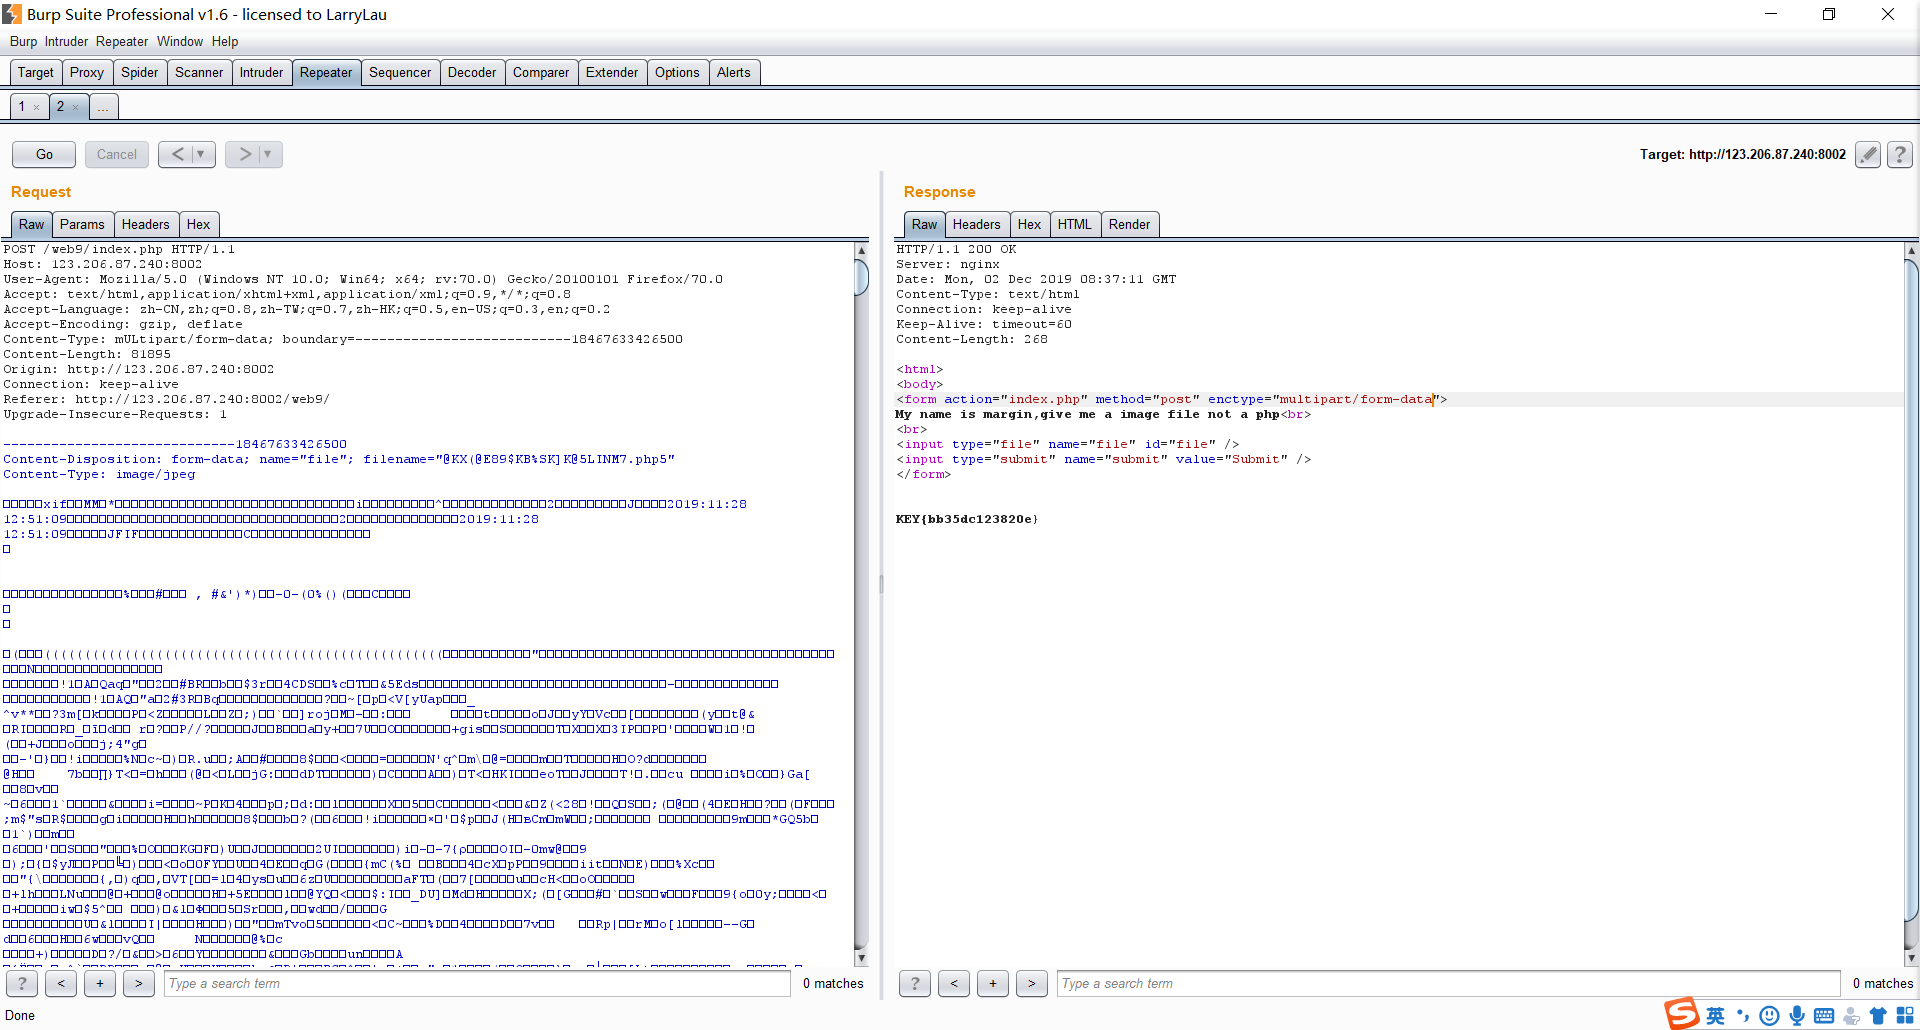The width and height of the screenshot is (1920, 1030).
Task: Open history back dropdown arrow
Action: 201,154
